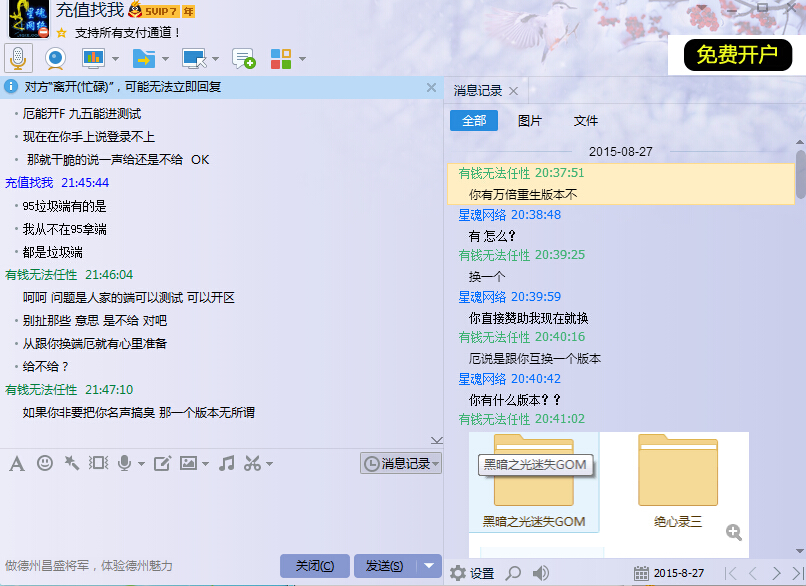Click the send file folder icon
806x586 pixels.
click(143, 58)
